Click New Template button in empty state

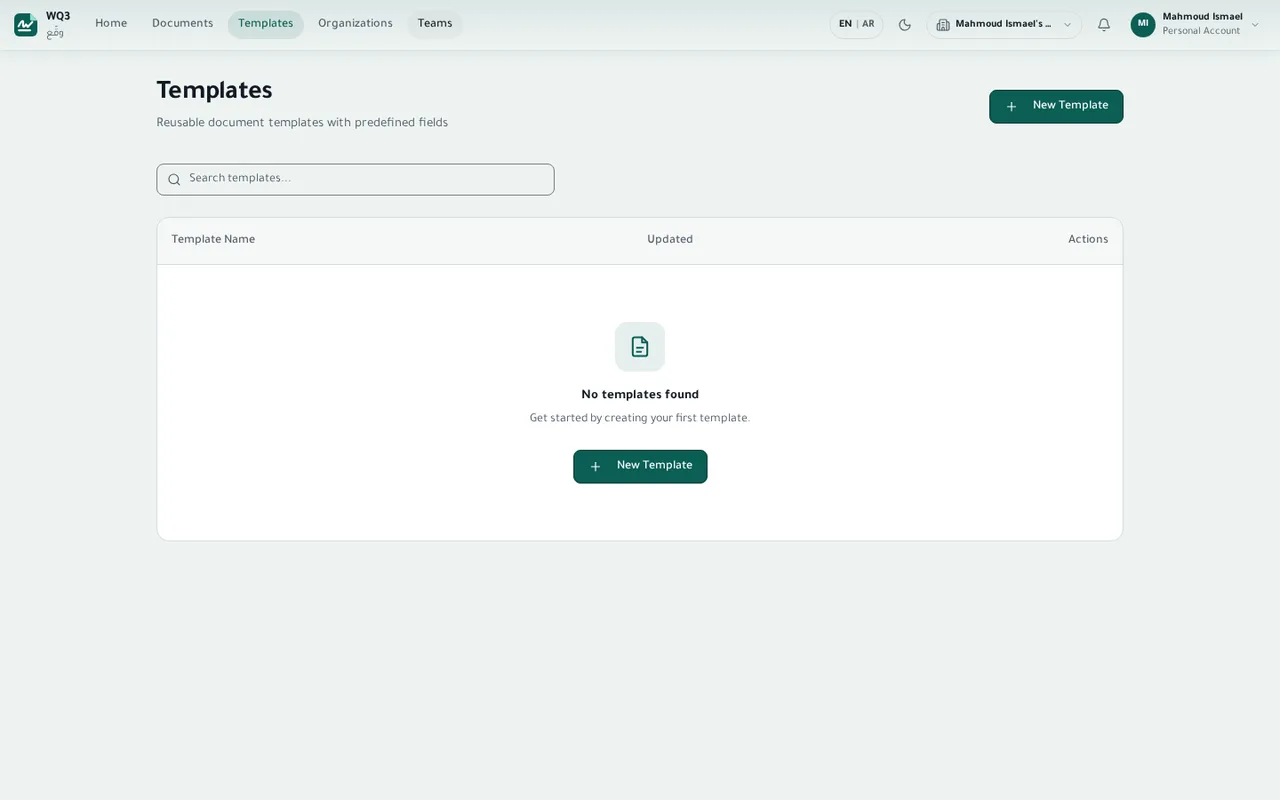[640, 467]
